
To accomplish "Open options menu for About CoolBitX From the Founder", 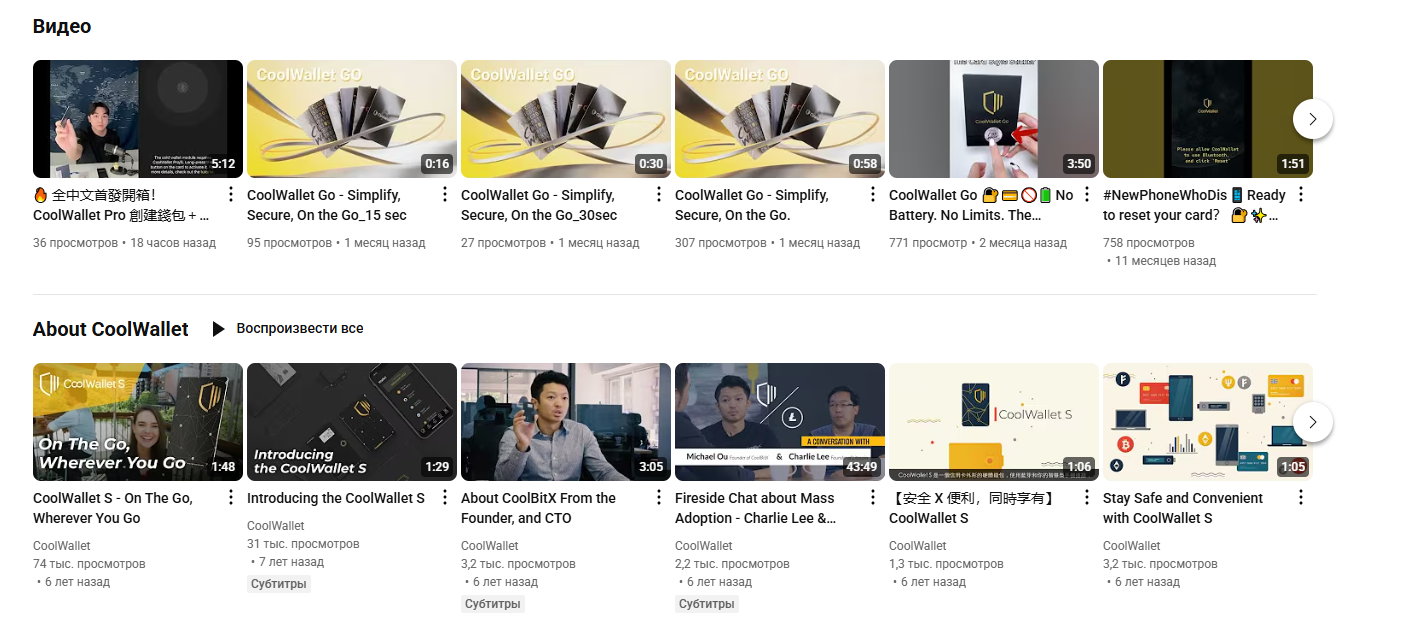I will click(x=659, y=498).
